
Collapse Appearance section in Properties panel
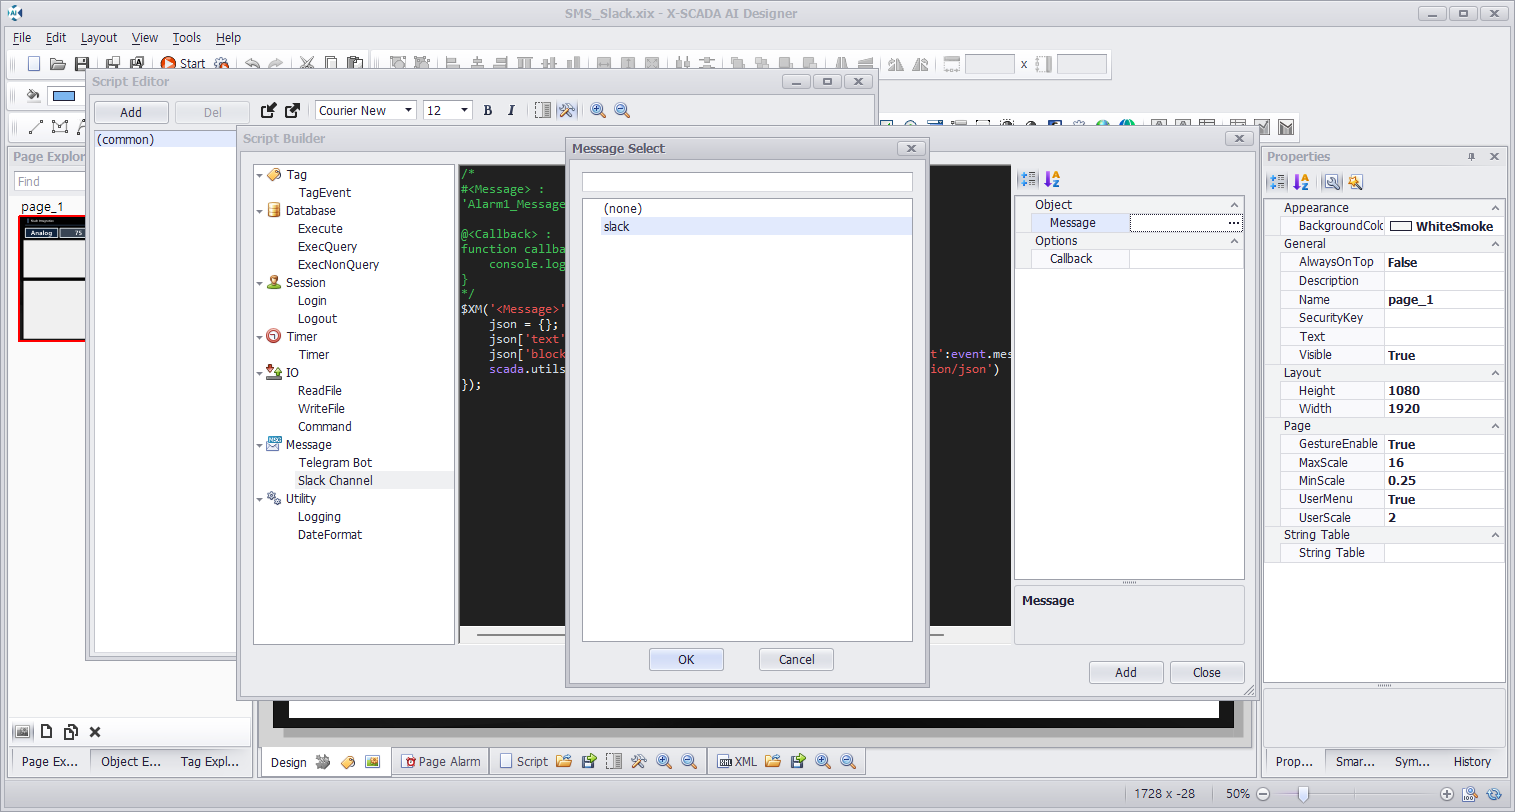click(x=1495, y=208)
